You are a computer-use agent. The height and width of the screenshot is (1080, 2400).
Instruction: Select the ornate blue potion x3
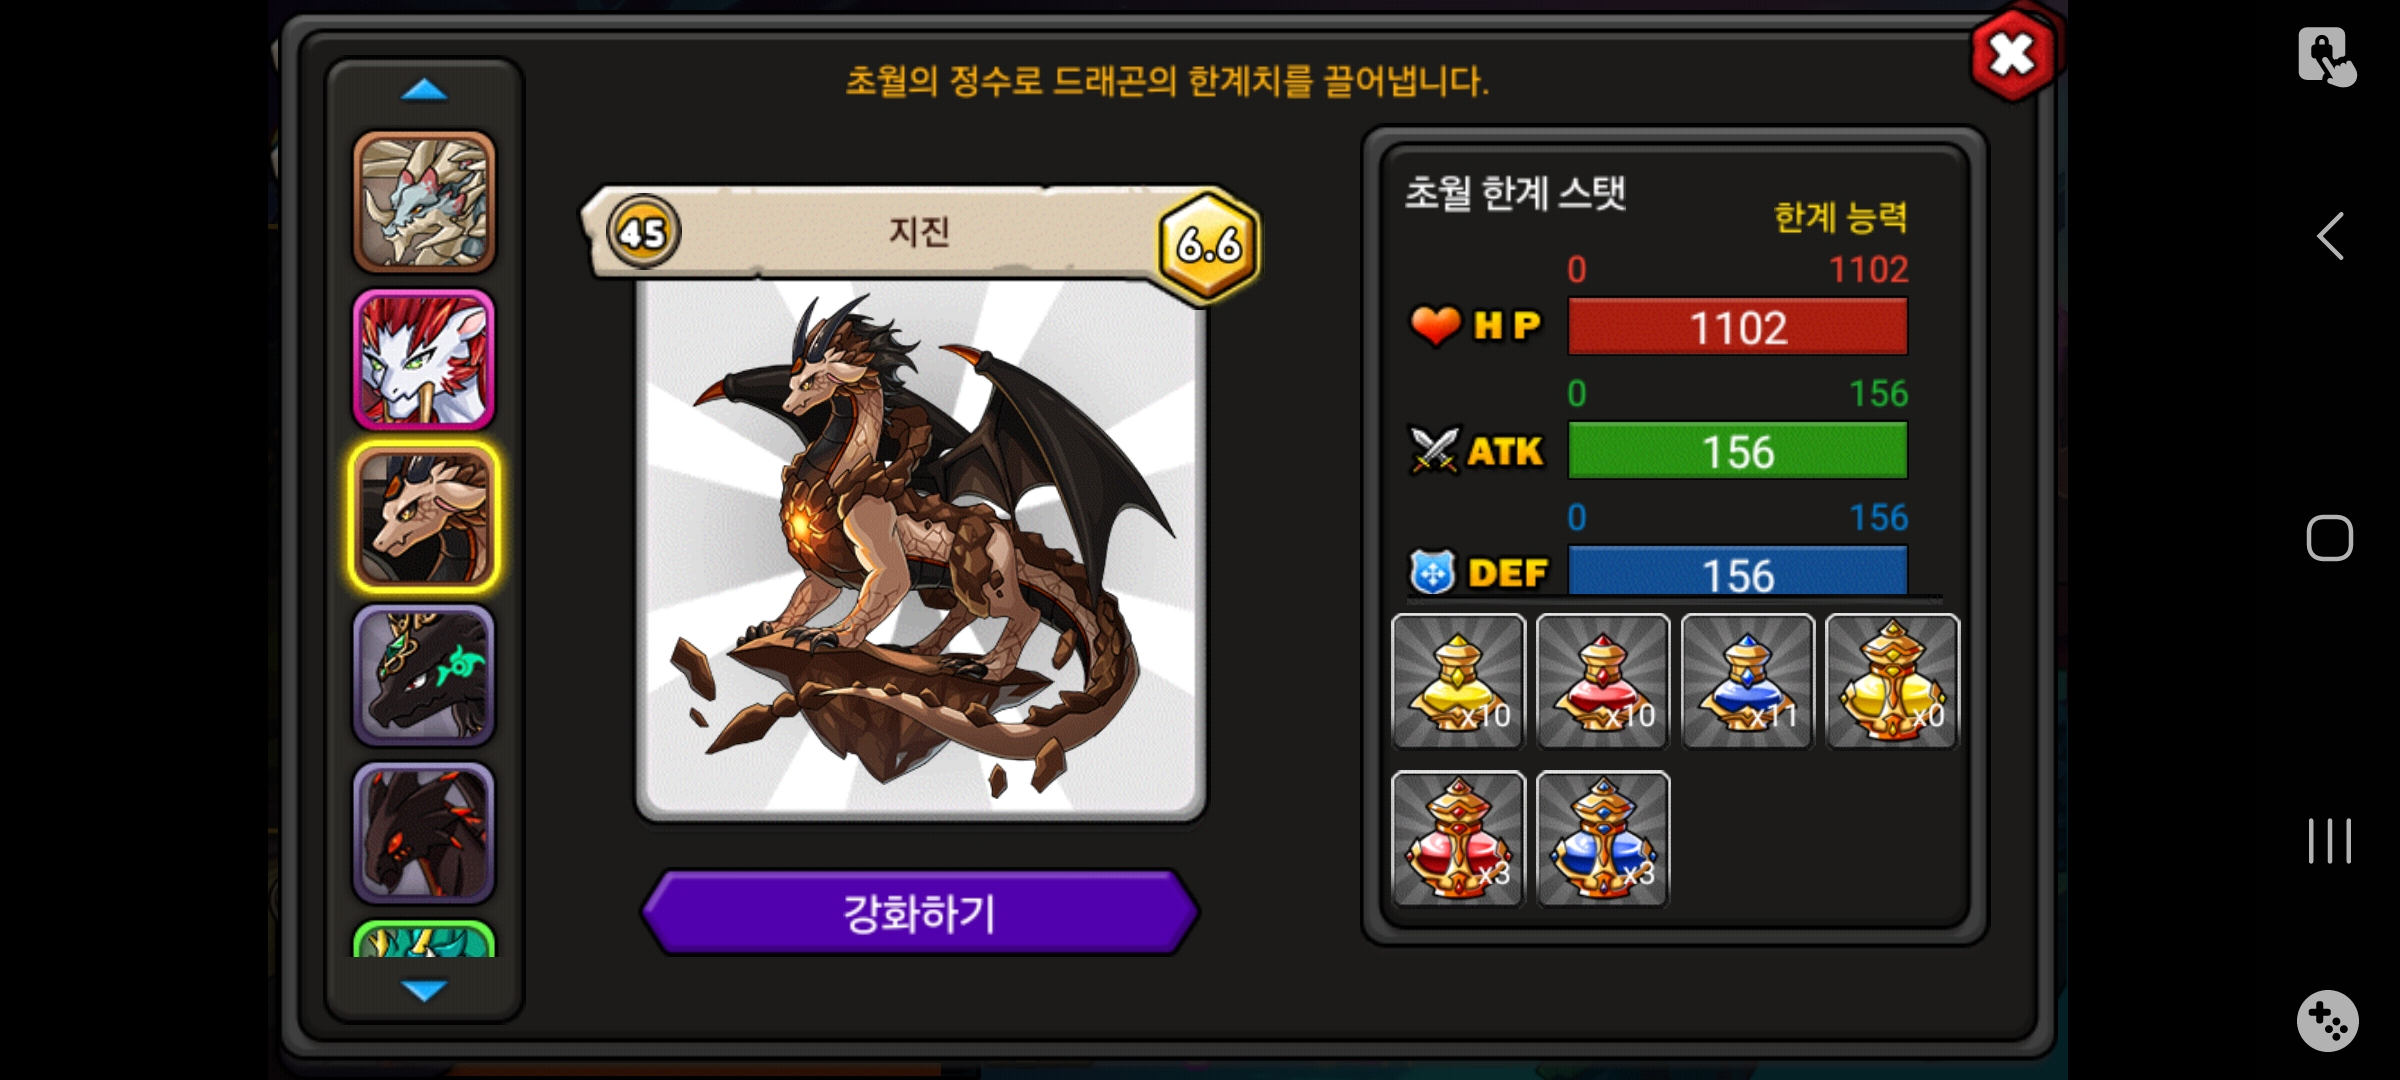(1603, 838)
